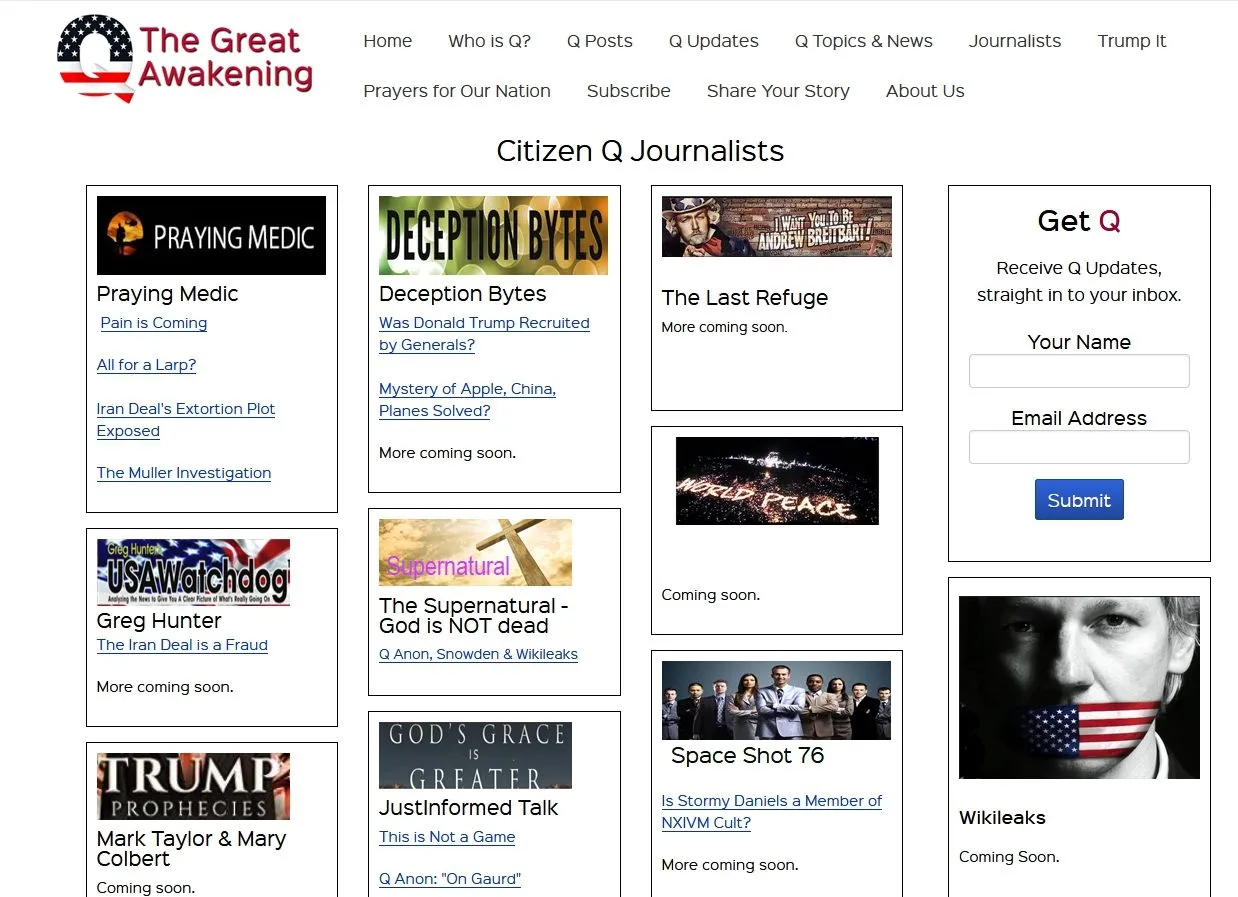1238x897 pixels.
Task: Open 'The Muller Investigation' link
Action: 184,473
